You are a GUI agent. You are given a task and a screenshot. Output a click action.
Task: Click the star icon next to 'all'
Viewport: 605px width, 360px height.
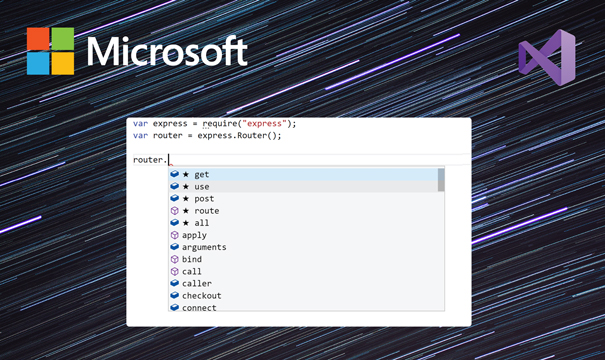click(x=186, y=223)
